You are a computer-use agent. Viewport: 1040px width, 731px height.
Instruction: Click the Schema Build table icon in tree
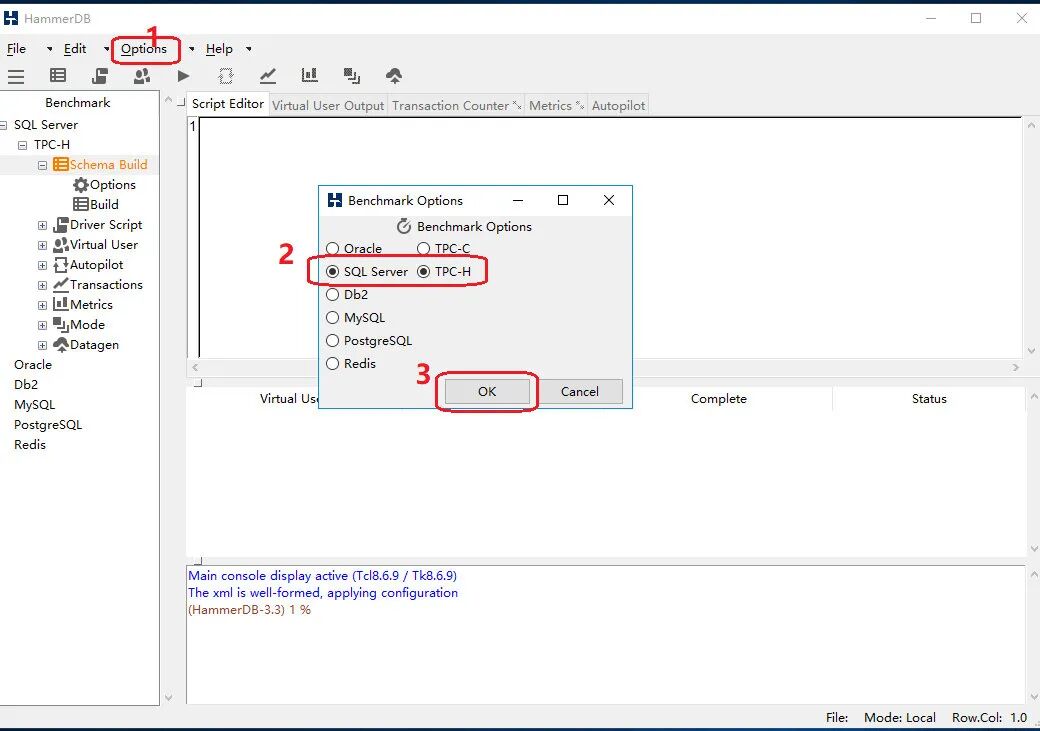[61, 165]
